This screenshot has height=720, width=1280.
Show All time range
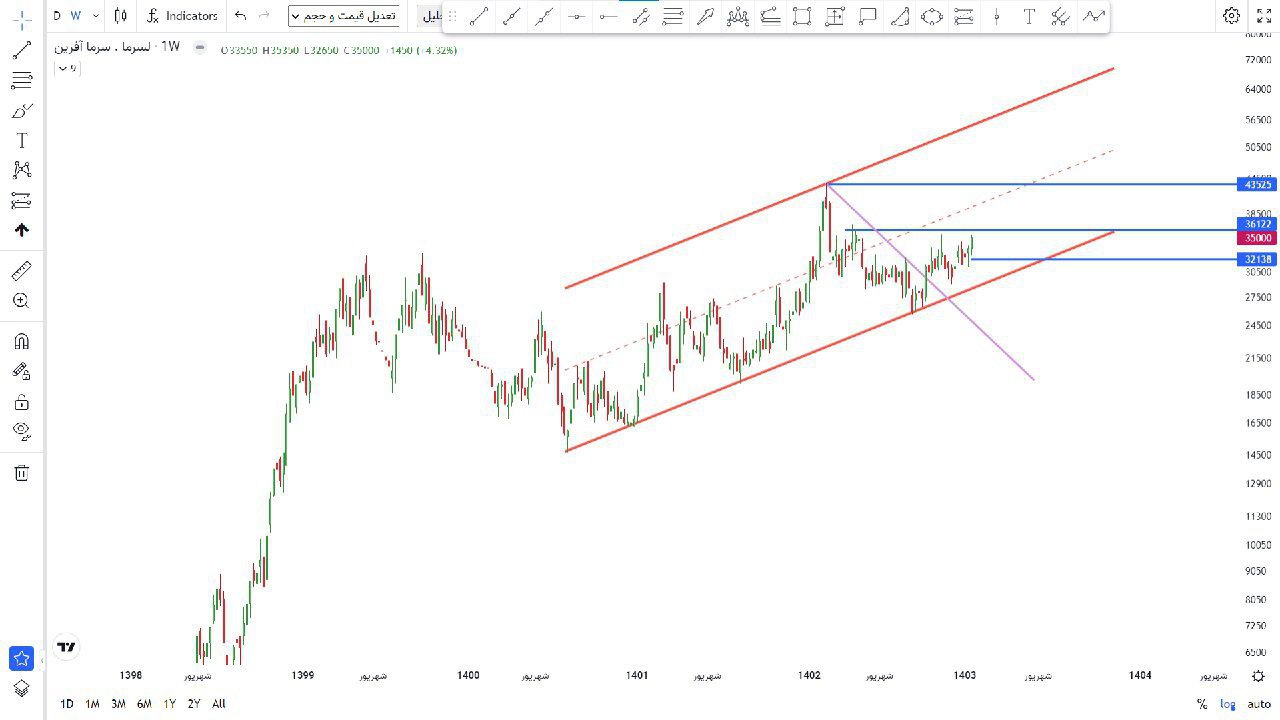218,704
